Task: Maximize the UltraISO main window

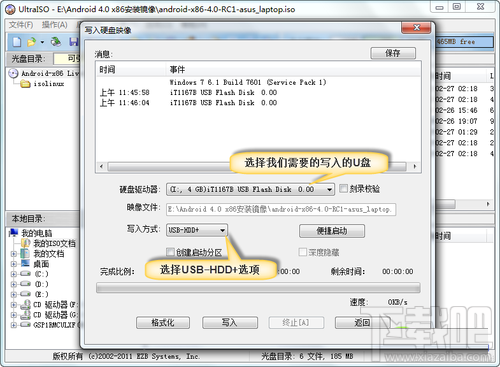Action: 457,7
